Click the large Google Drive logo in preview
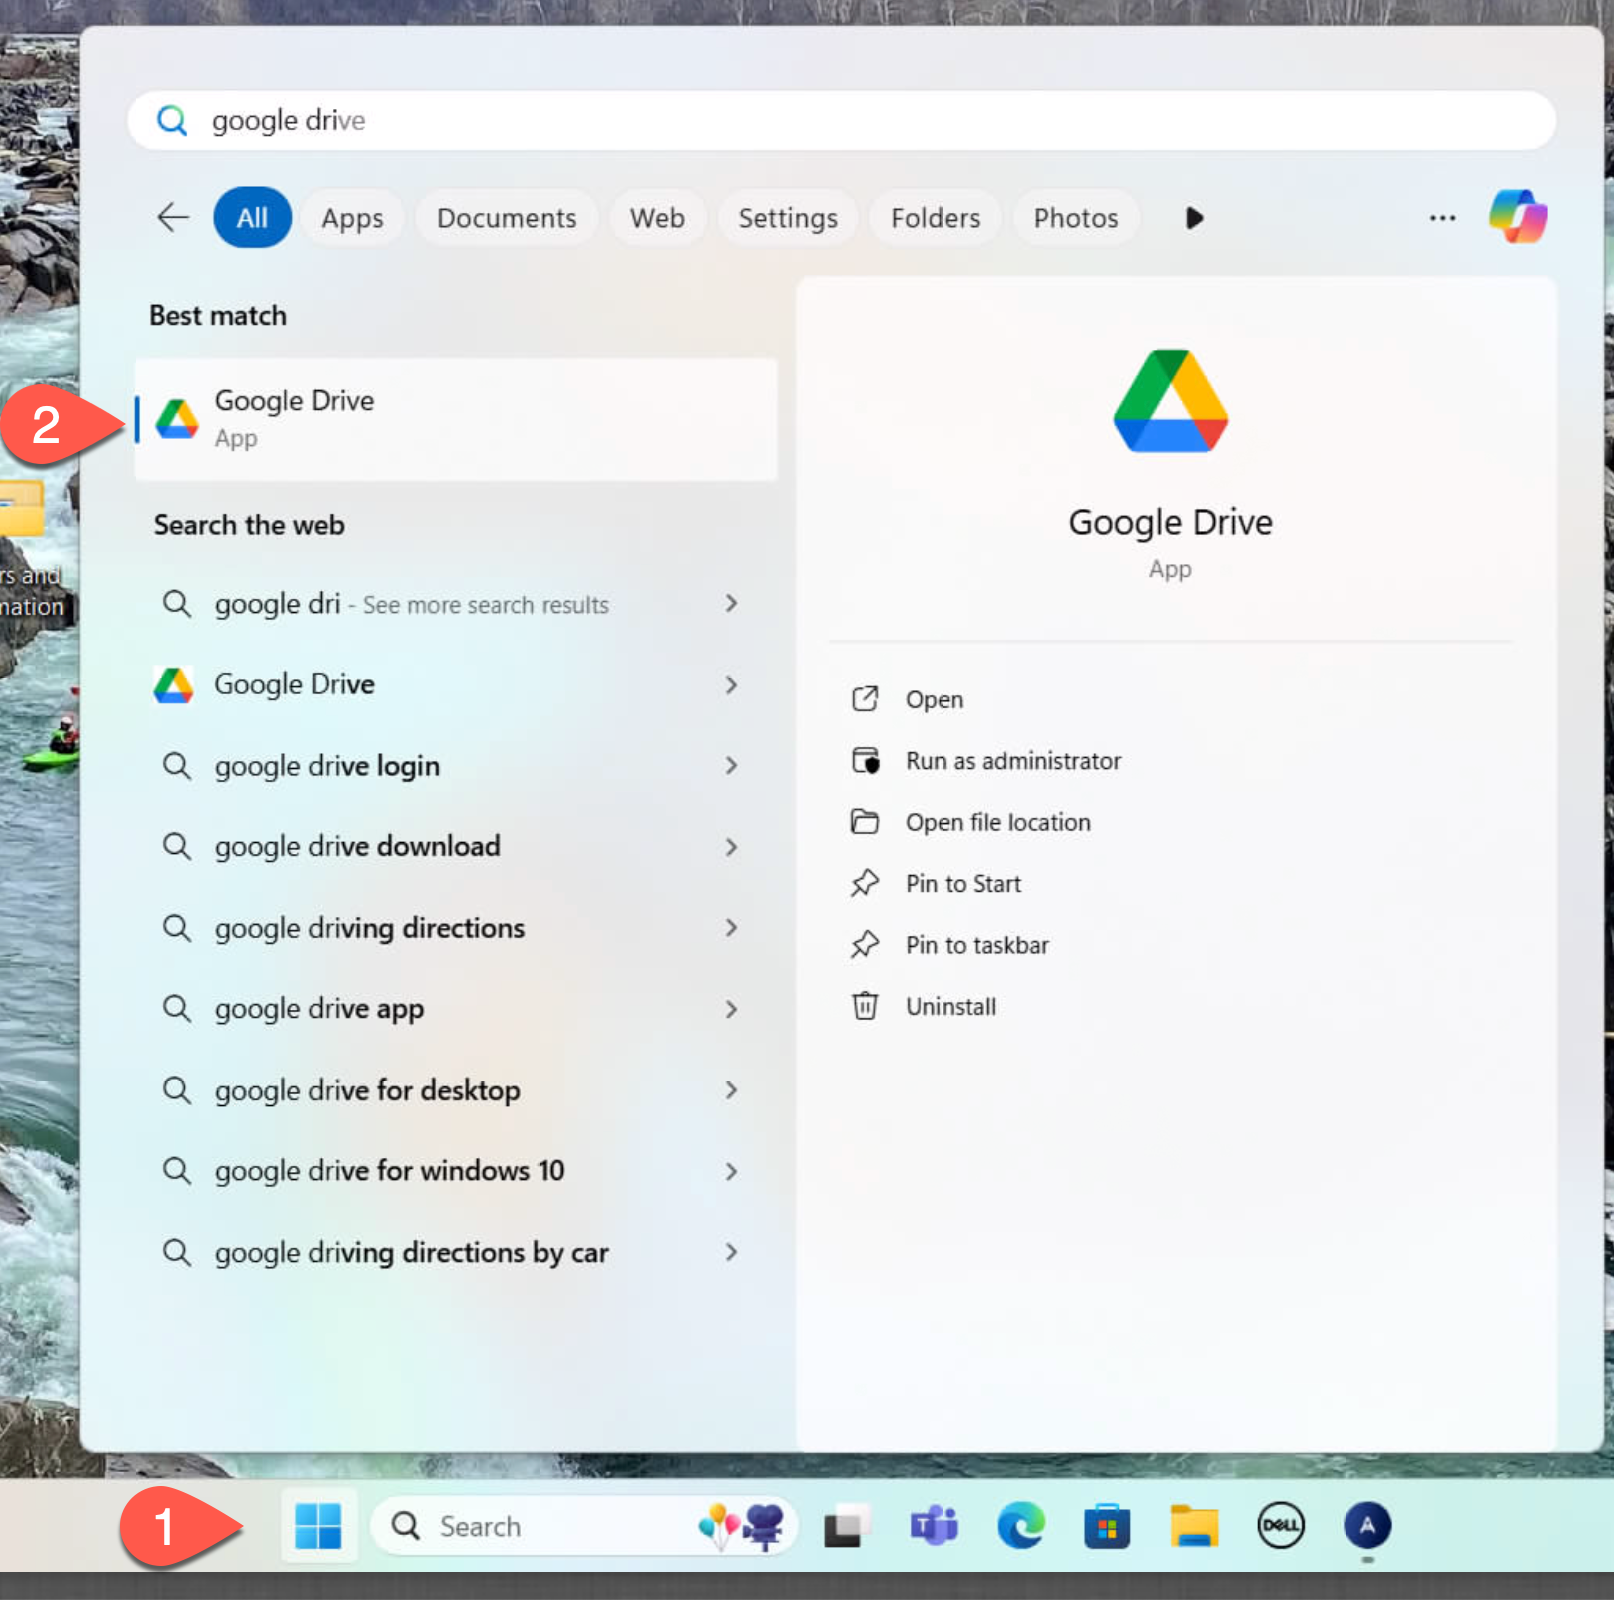Screen dimensions: 1614x1600 1170,401
